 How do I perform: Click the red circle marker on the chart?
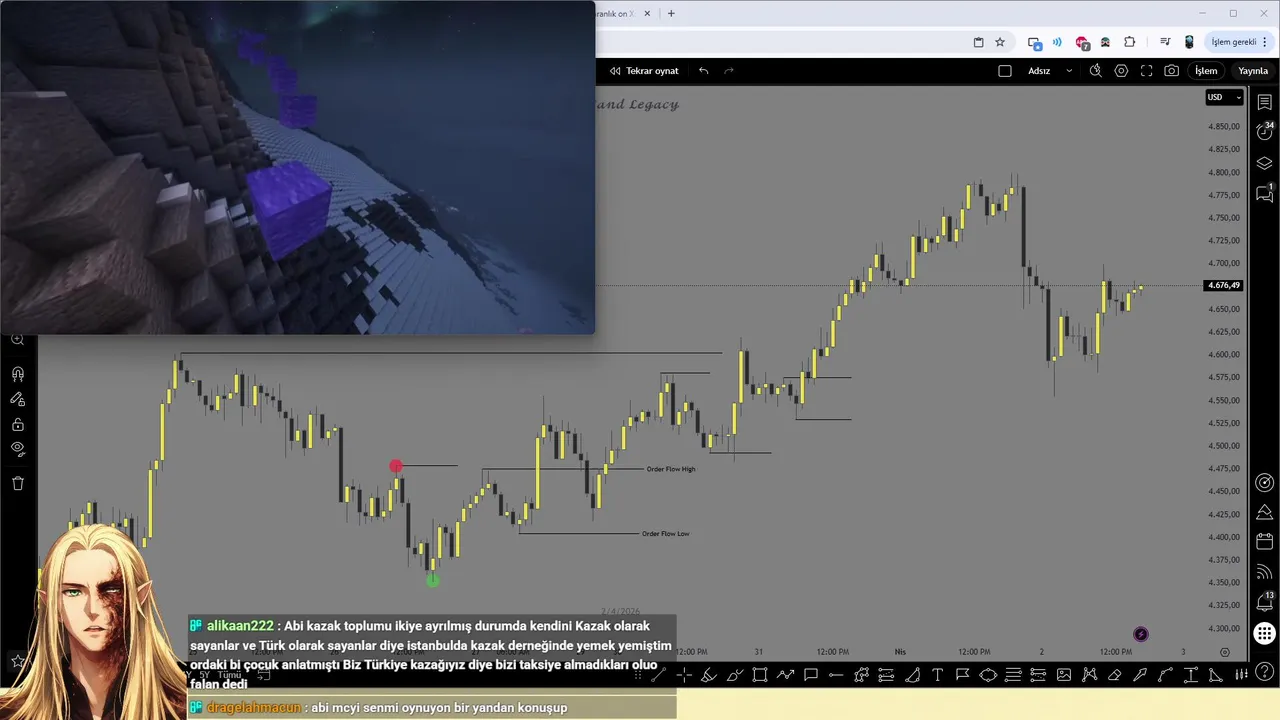[396, 466]
